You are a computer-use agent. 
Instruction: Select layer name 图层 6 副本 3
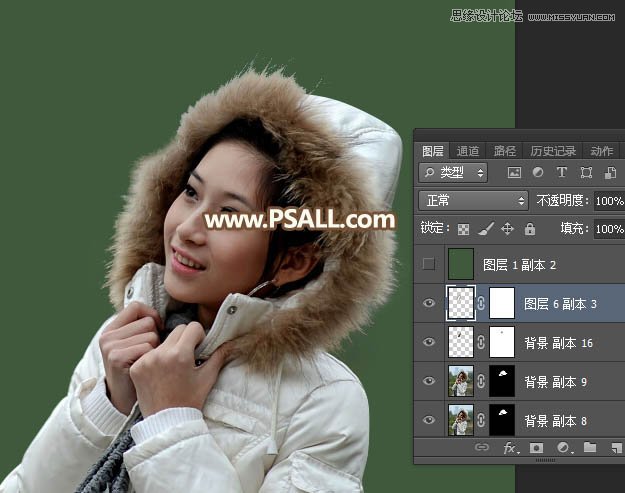point(560,304)
